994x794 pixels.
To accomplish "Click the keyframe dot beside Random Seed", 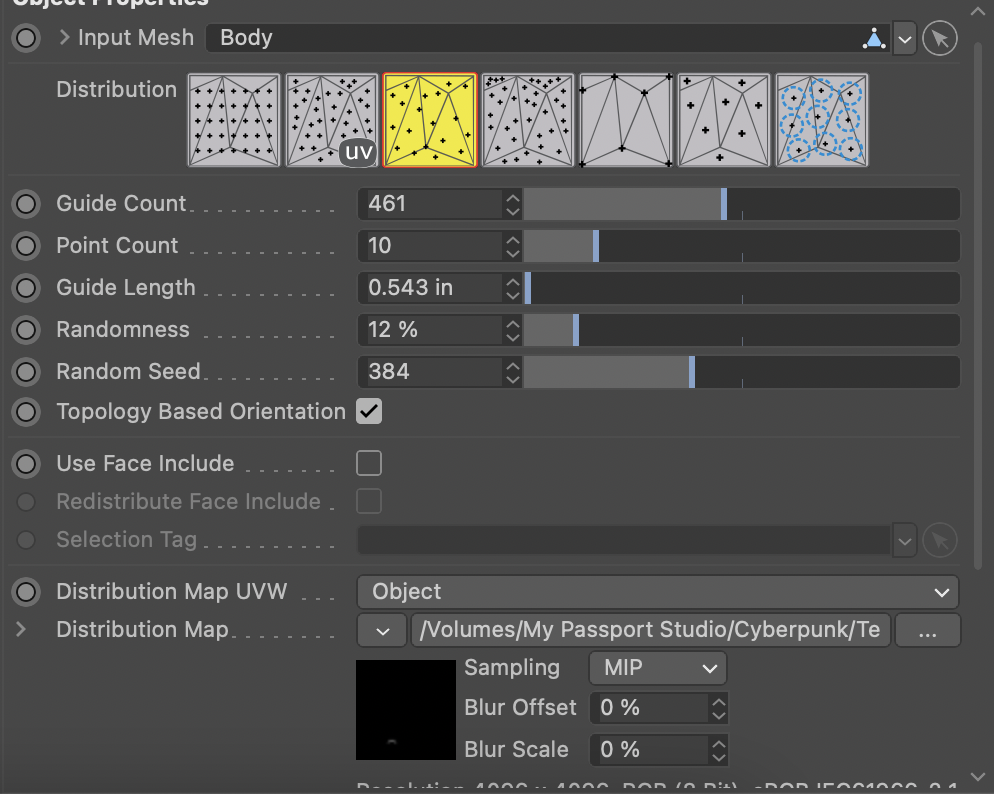I will click(x=26, y=372).
